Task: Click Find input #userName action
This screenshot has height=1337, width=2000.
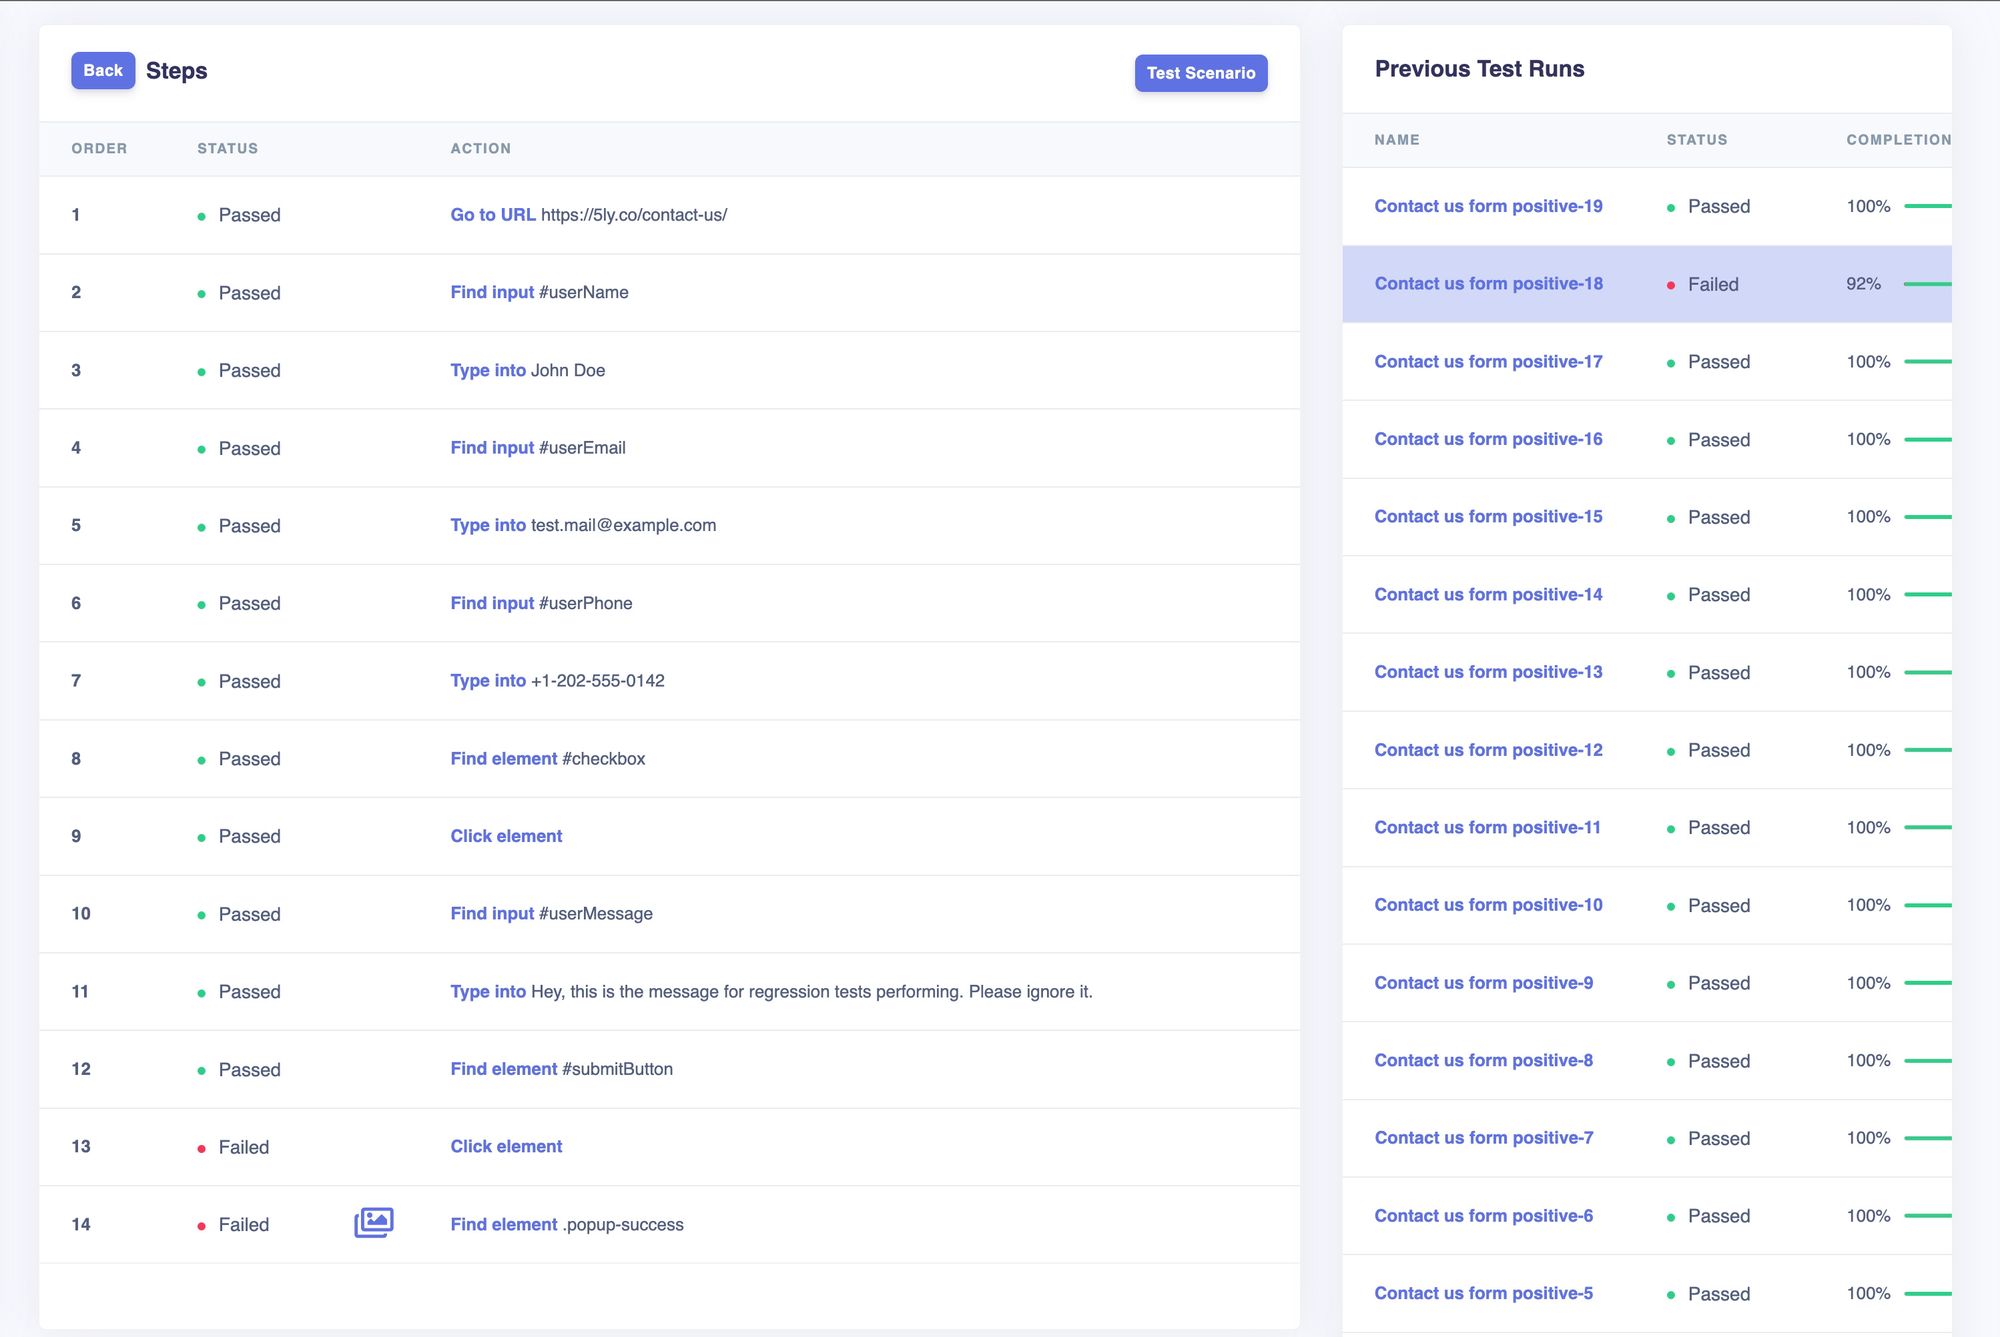Action: pyautogui.click(x=539, y=292)
